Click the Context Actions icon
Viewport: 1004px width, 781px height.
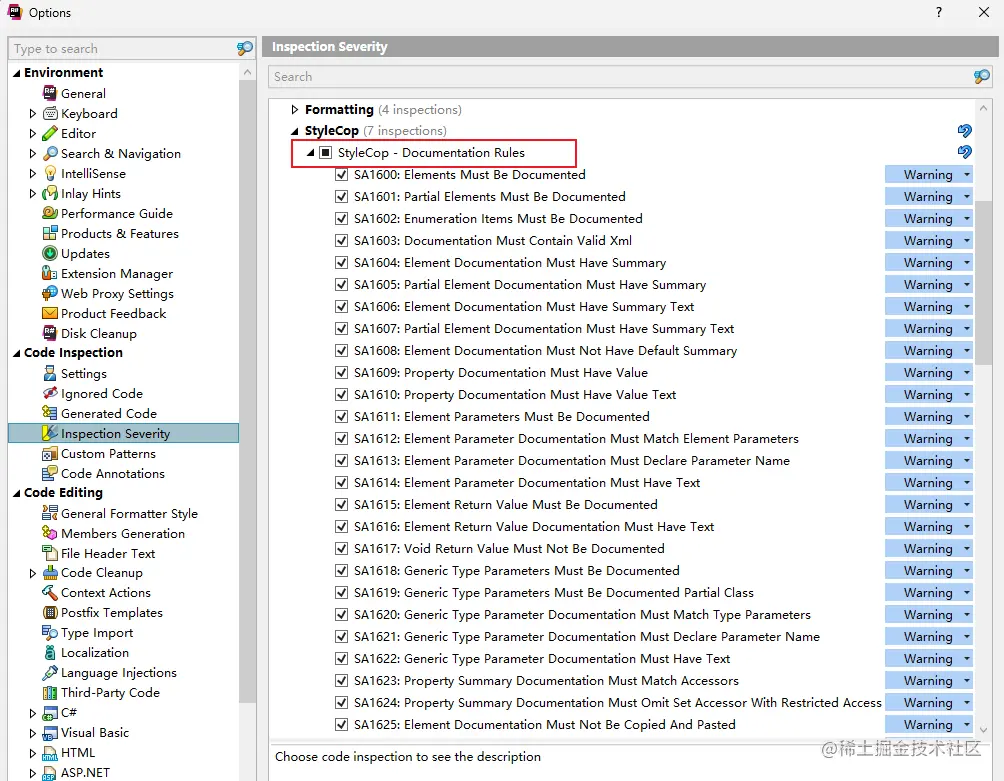[49, 592]
